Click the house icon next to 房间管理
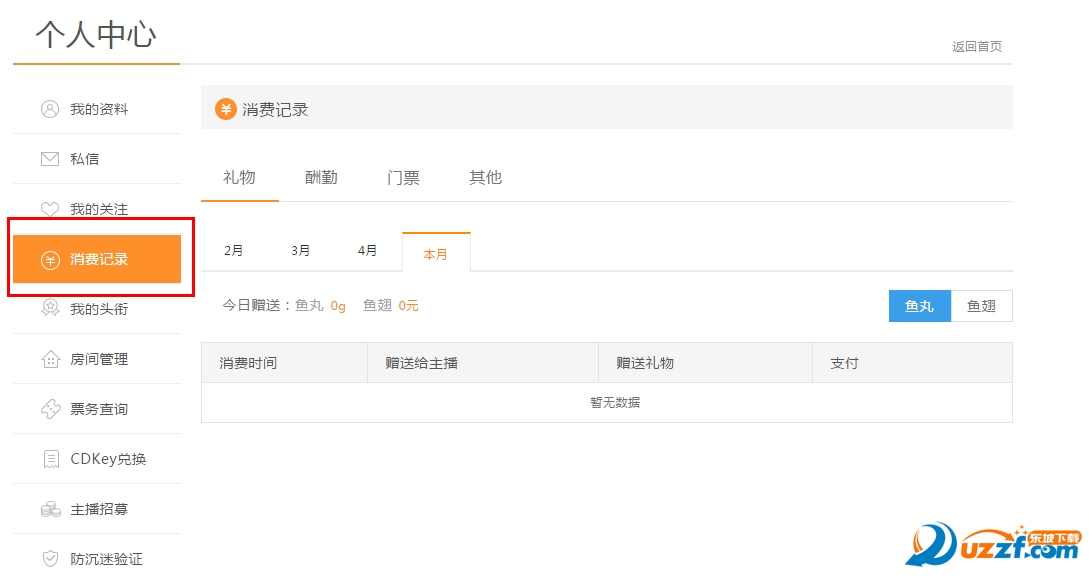Screen dimensions: 1089x583 (x=50, y=359)
